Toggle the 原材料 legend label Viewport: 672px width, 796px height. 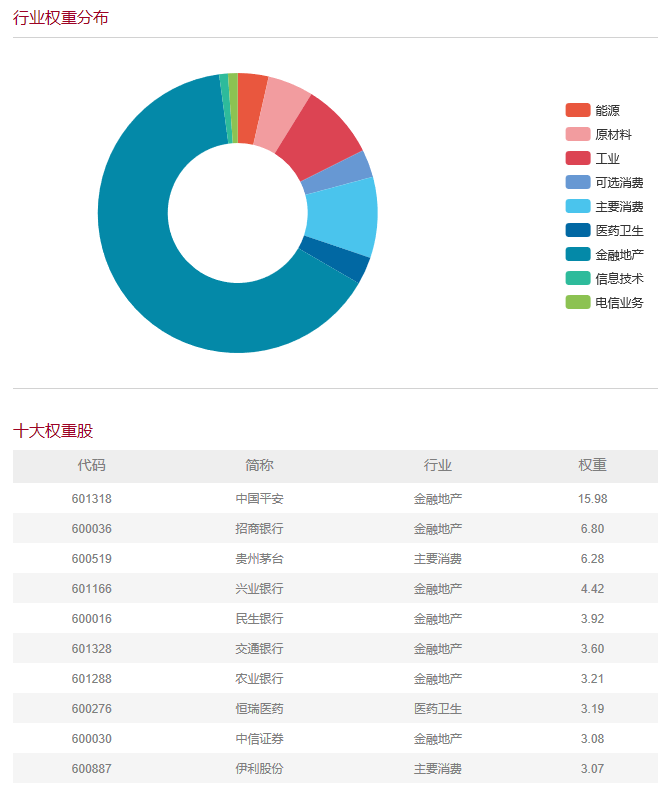point(613,134)
